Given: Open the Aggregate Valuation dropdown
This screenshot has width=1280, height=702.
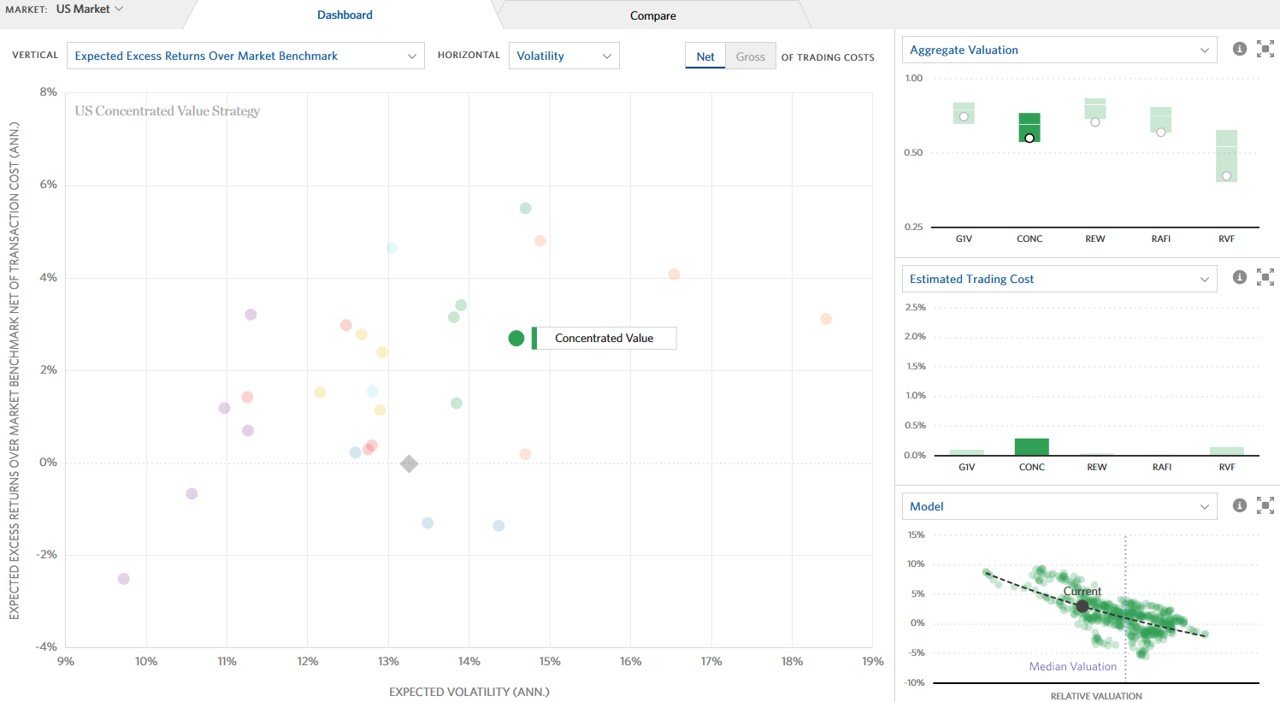Looking at the screenshot, I should 1060,50.
